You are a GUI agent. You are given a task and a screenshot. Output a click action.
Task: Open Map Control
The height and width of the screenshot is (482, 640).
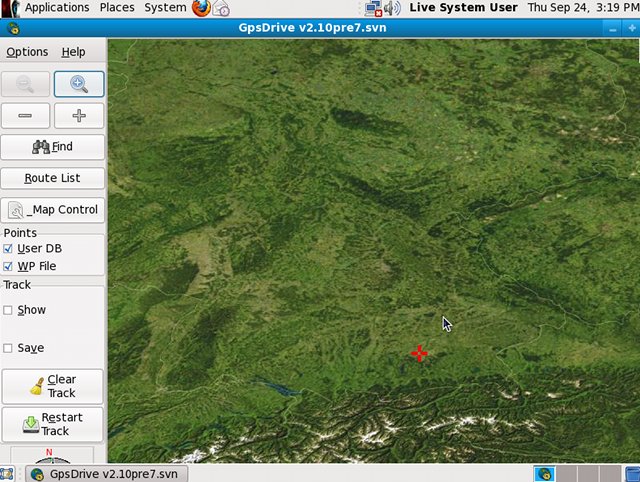coord(53,210)
